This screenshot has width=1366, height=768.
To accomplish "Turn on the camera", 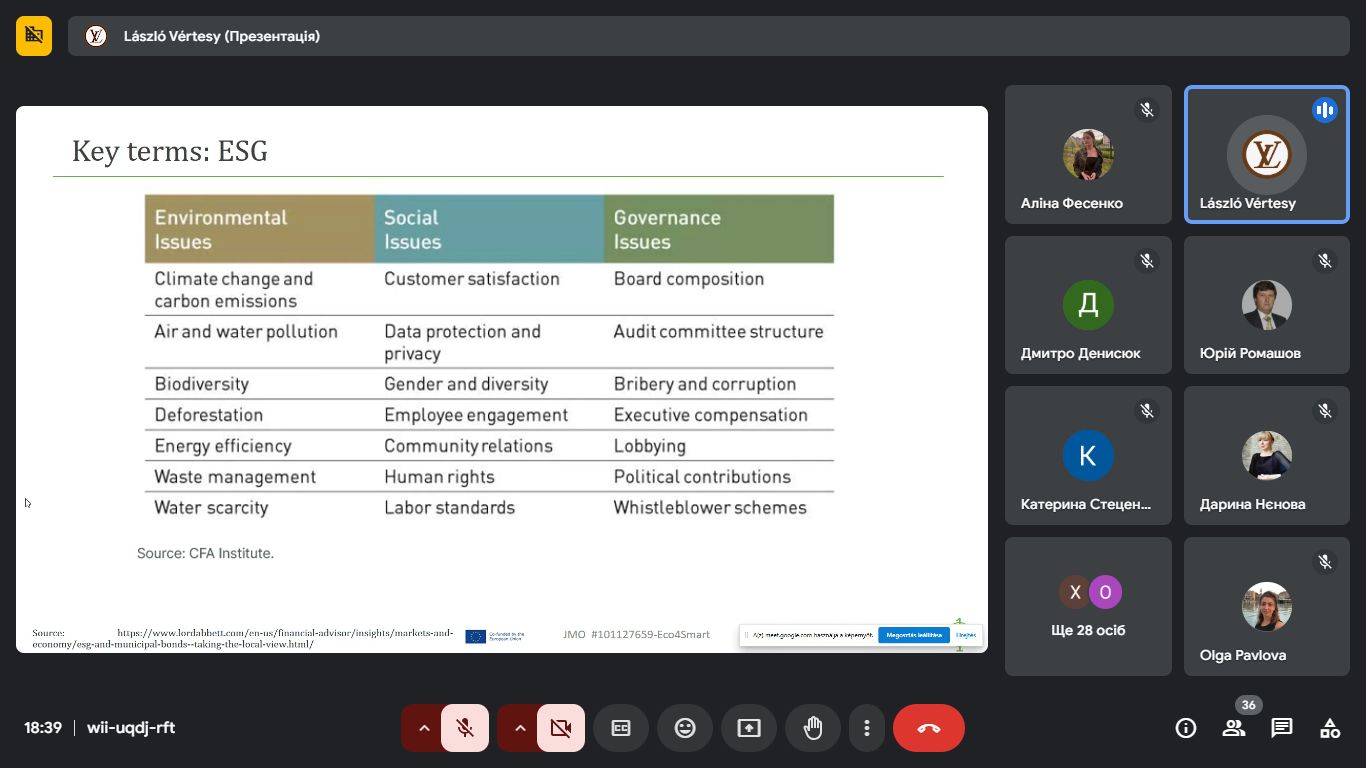I will [x=561, y=728].
